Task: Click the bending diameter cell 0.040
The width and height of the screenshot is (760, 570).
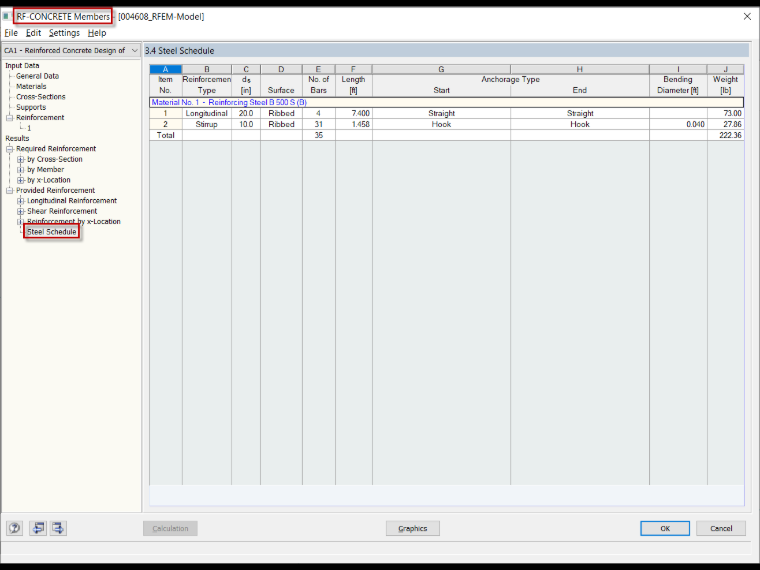Action: [x=678, y=125]
